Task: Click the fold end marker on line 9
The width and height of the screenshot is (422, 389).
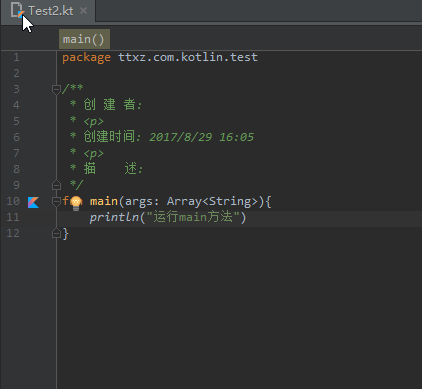Action: tap(56, 185)
